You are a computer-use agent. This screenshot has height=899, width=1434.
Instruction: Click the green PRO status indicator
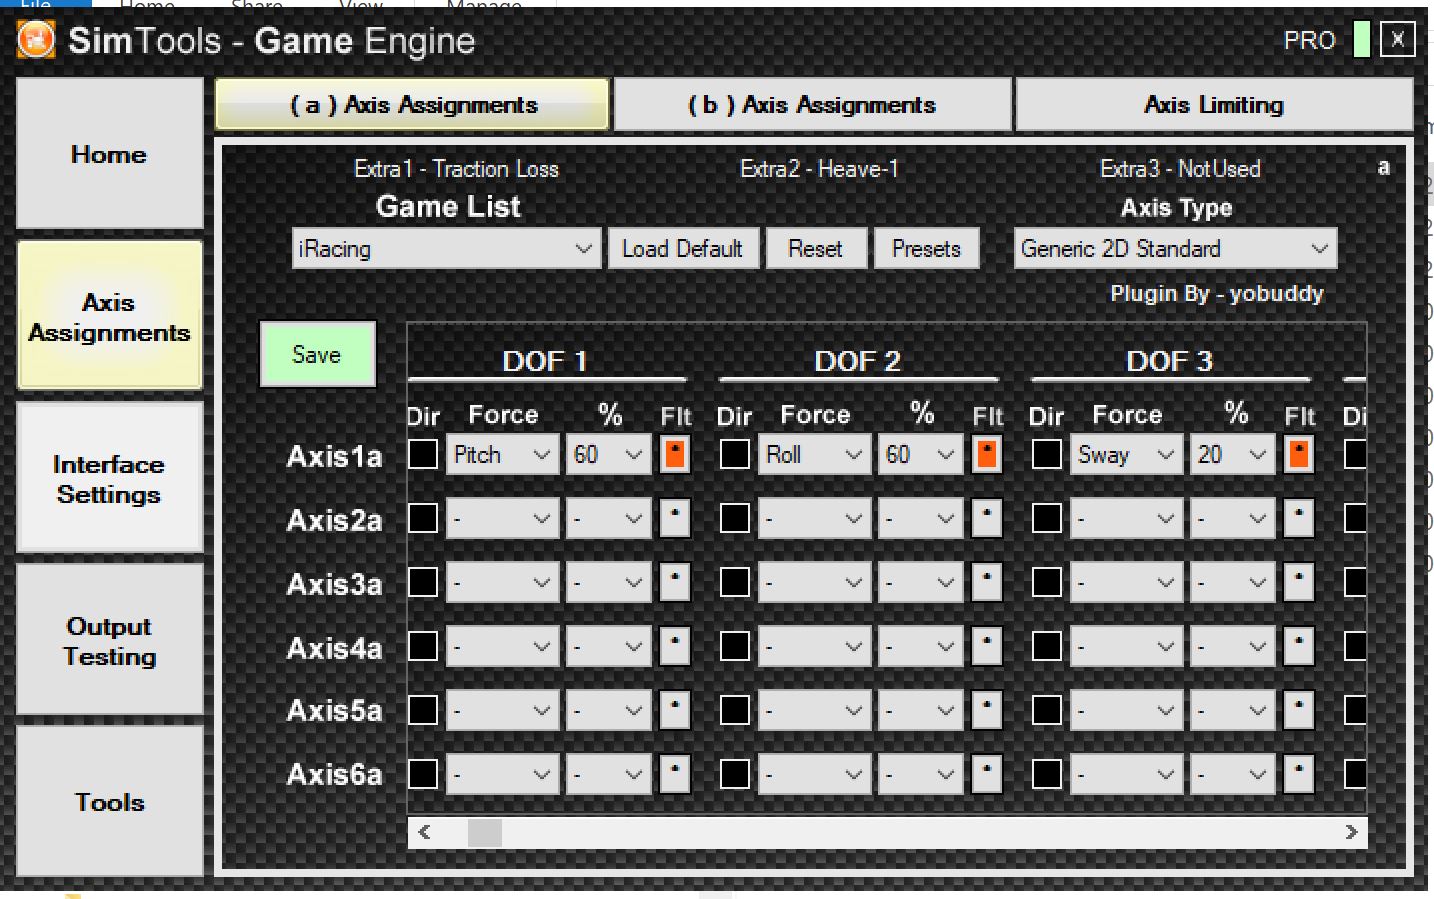coord(1361,40)
